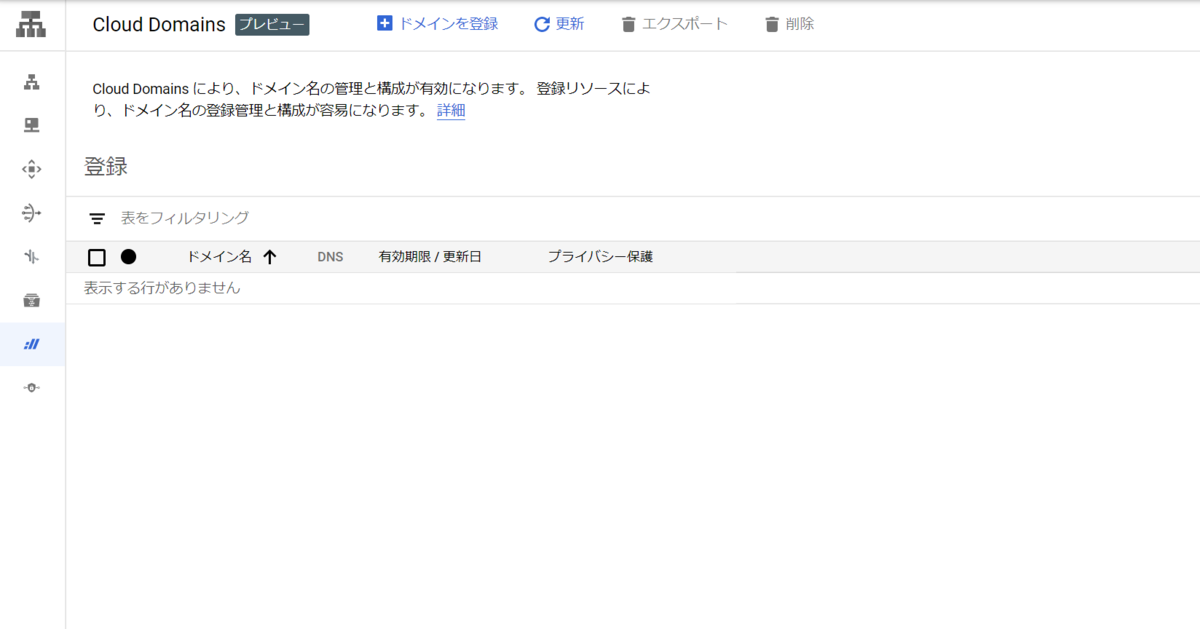Viewport: 1200px width, 629px height.
Task: Toggle the select-all checkbox in the table header
Action: point(97,257)
